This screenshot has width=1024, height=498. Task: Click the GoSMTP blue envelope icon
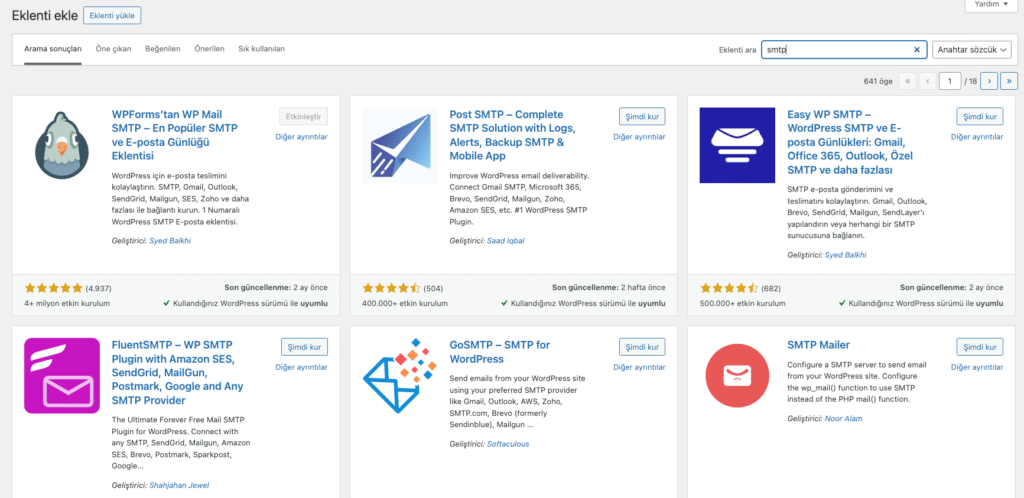[400, 375]
